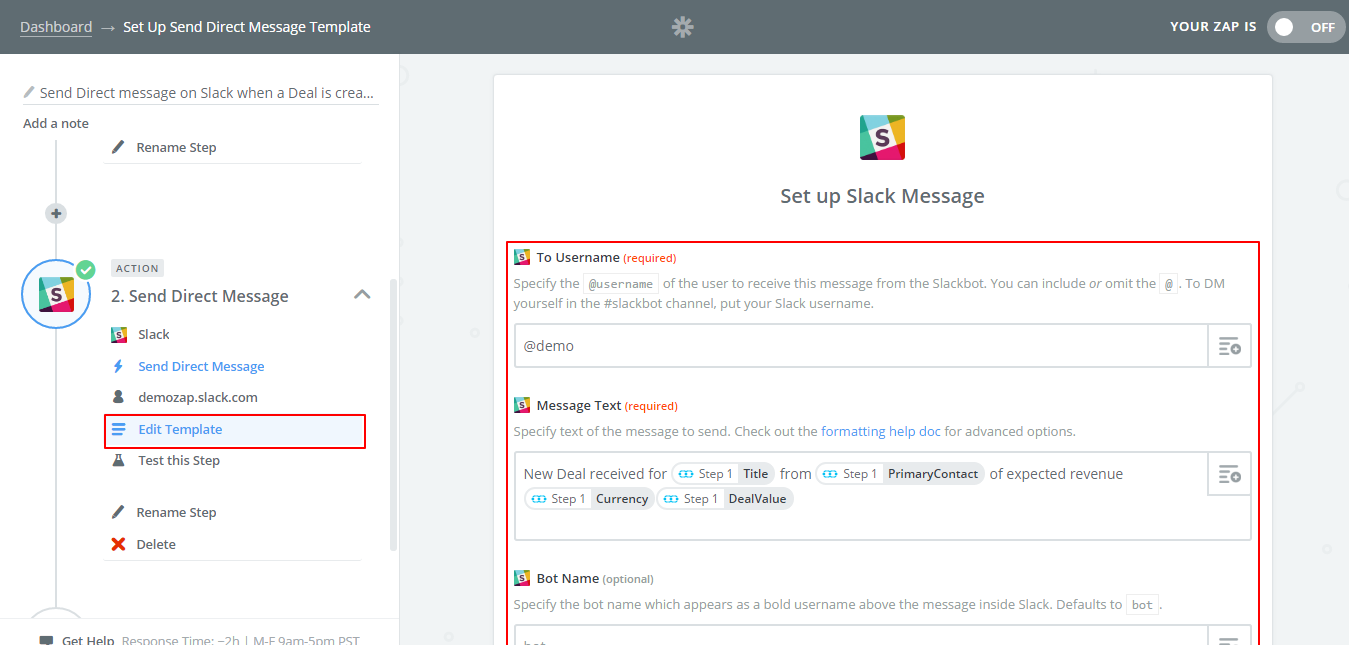Turn on the Your Zap Is toggle
The width and height of the screenshot is (1349, 645).
click(x=1306, y=27)
